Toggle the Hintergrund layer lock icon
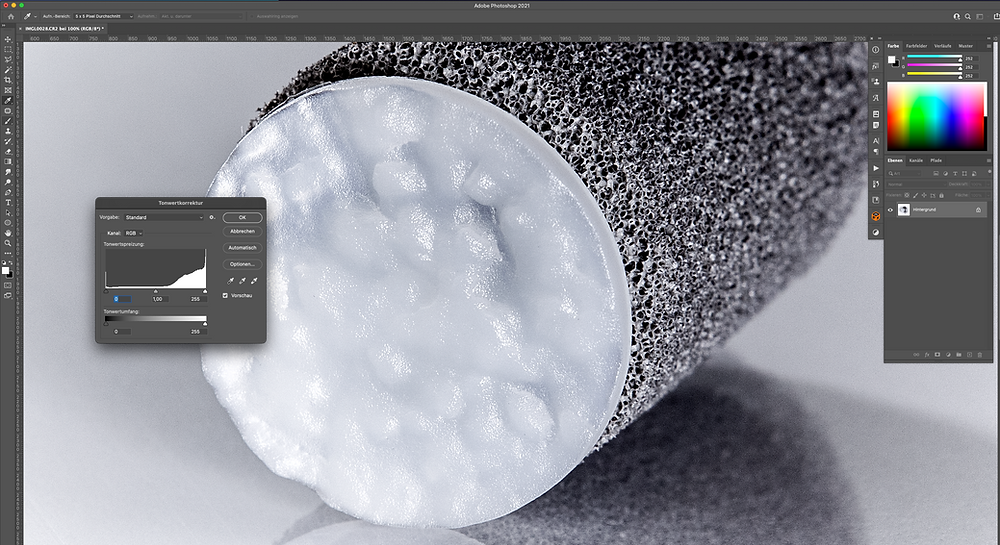Image resolution: width=1000 pixels, height=545 pixels. (x=978, y=210)
